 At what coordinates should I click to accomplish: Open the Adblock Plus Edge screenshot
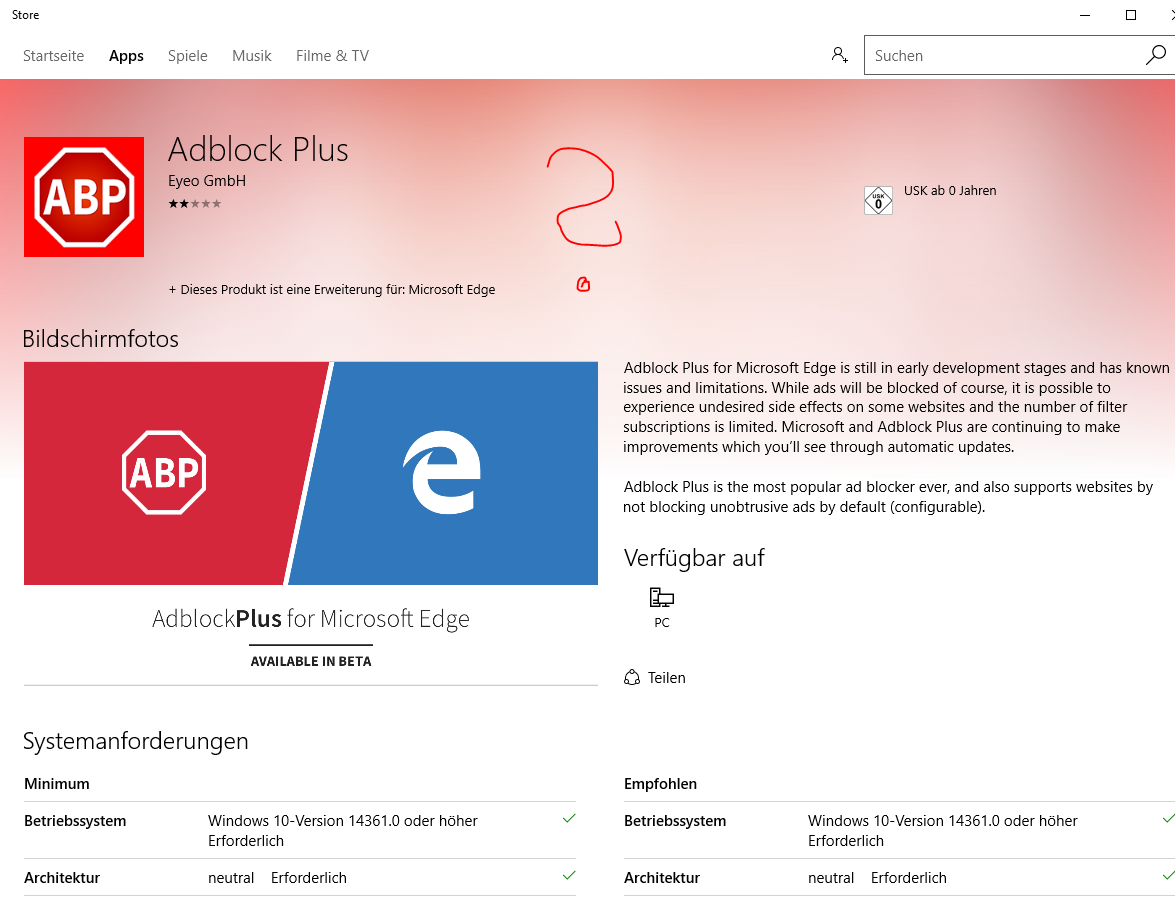[311, 523]
